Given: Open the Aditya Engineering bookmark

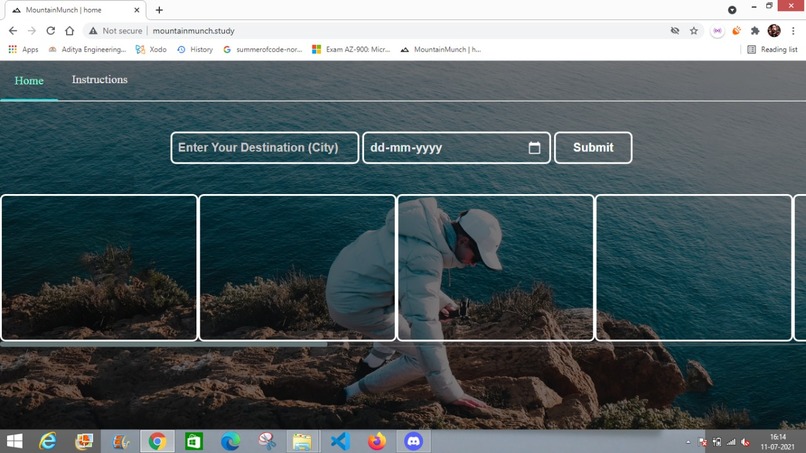Looking at the screenshot, I should point(87,49).
